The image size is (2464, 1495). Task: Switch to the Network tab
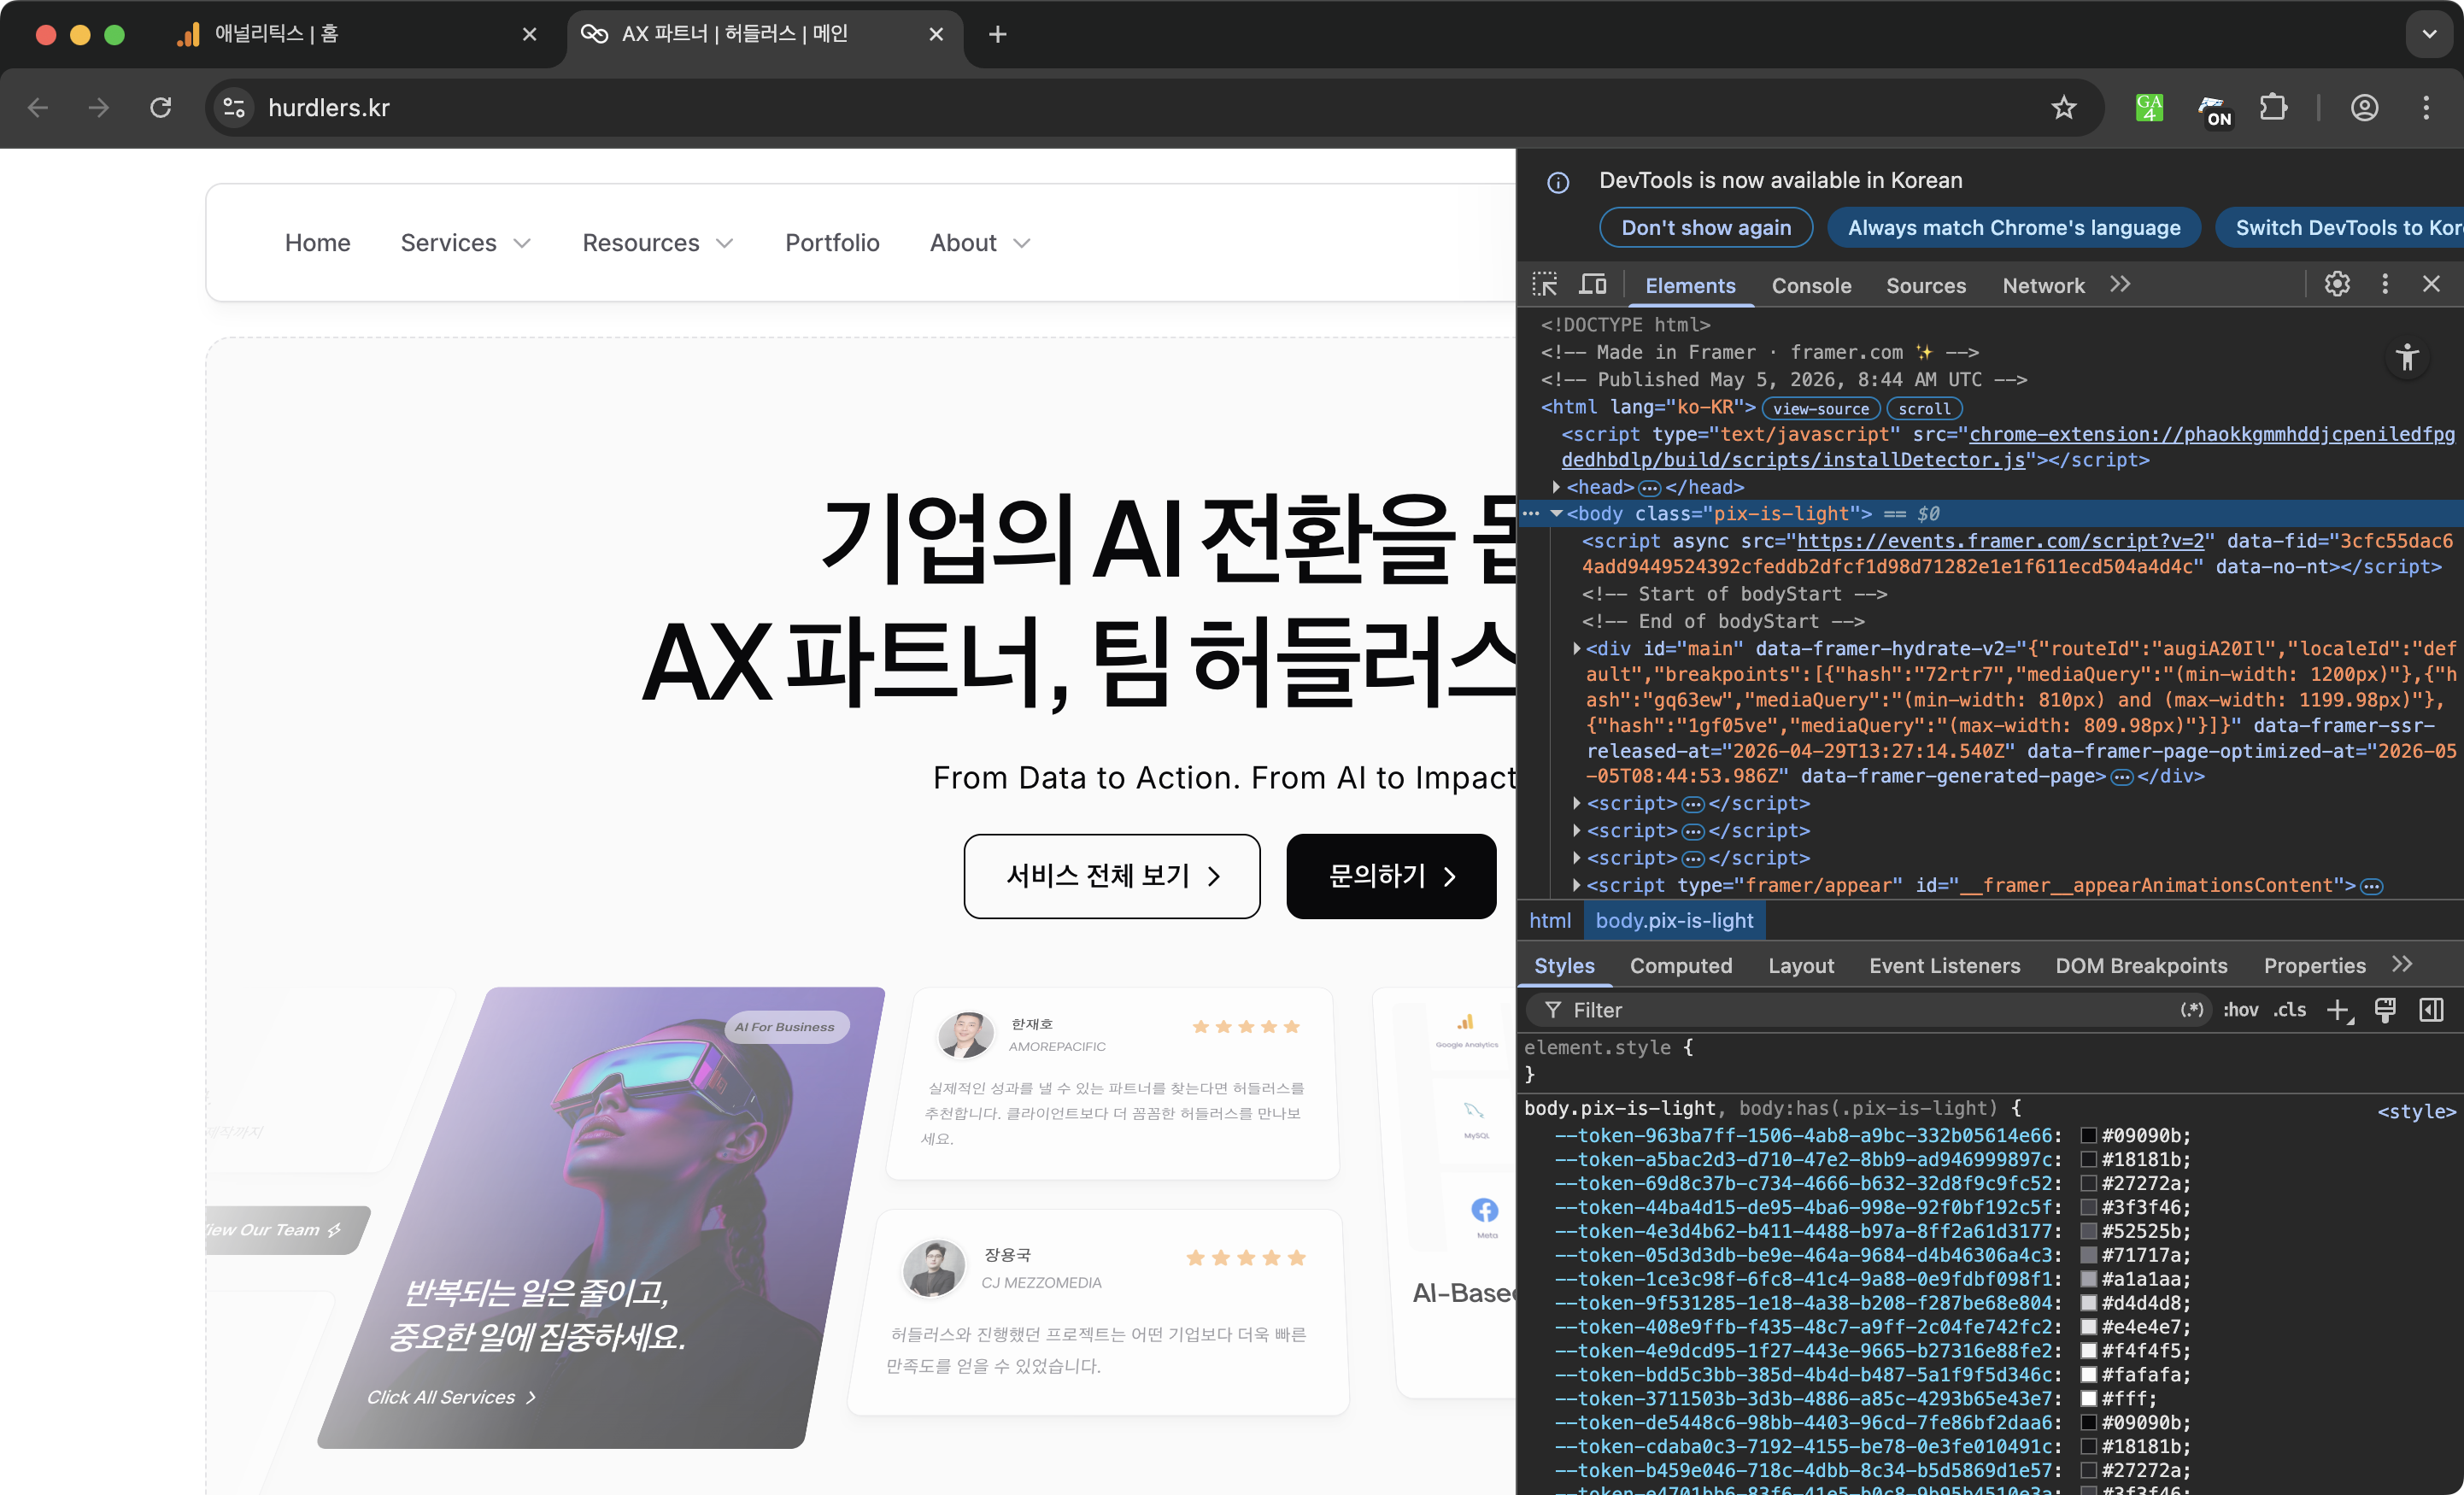click(2043, 286)
